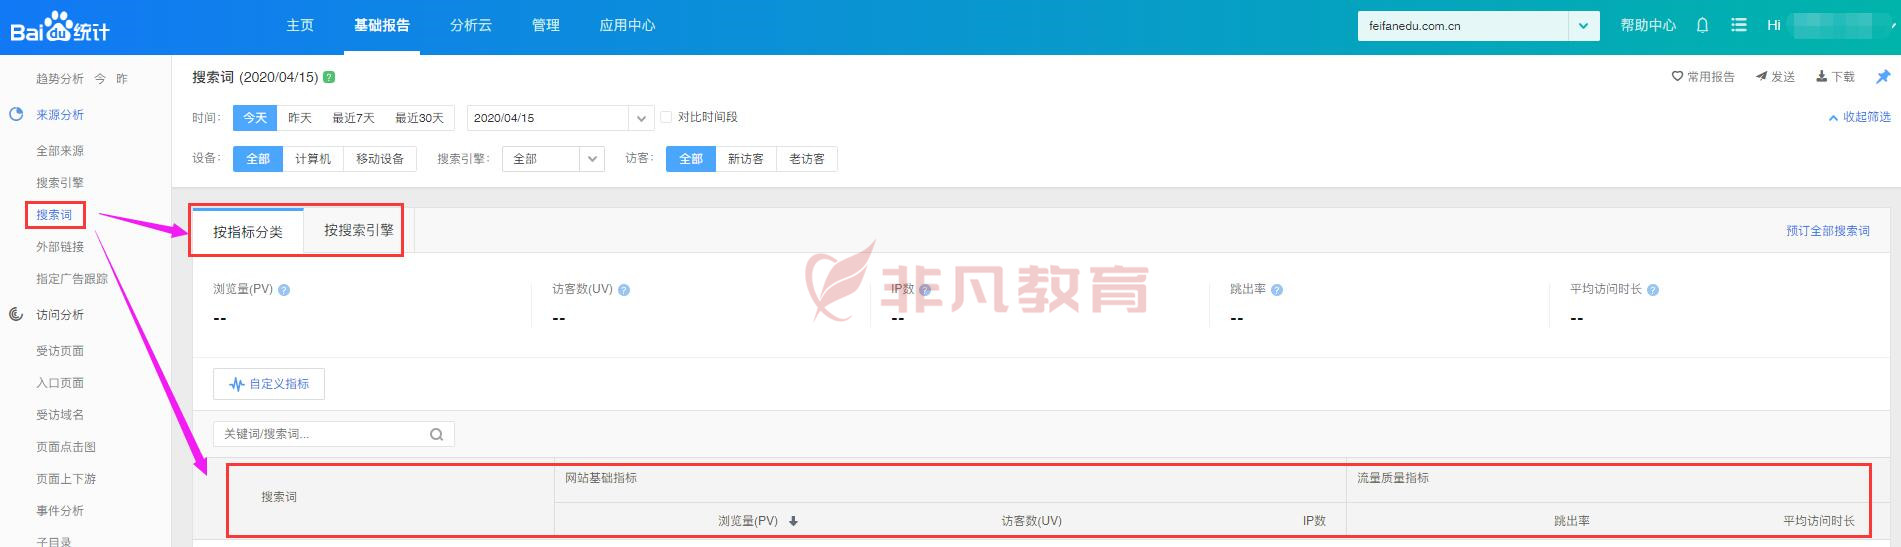Click the 自定义指标 button

coord(269,384)
